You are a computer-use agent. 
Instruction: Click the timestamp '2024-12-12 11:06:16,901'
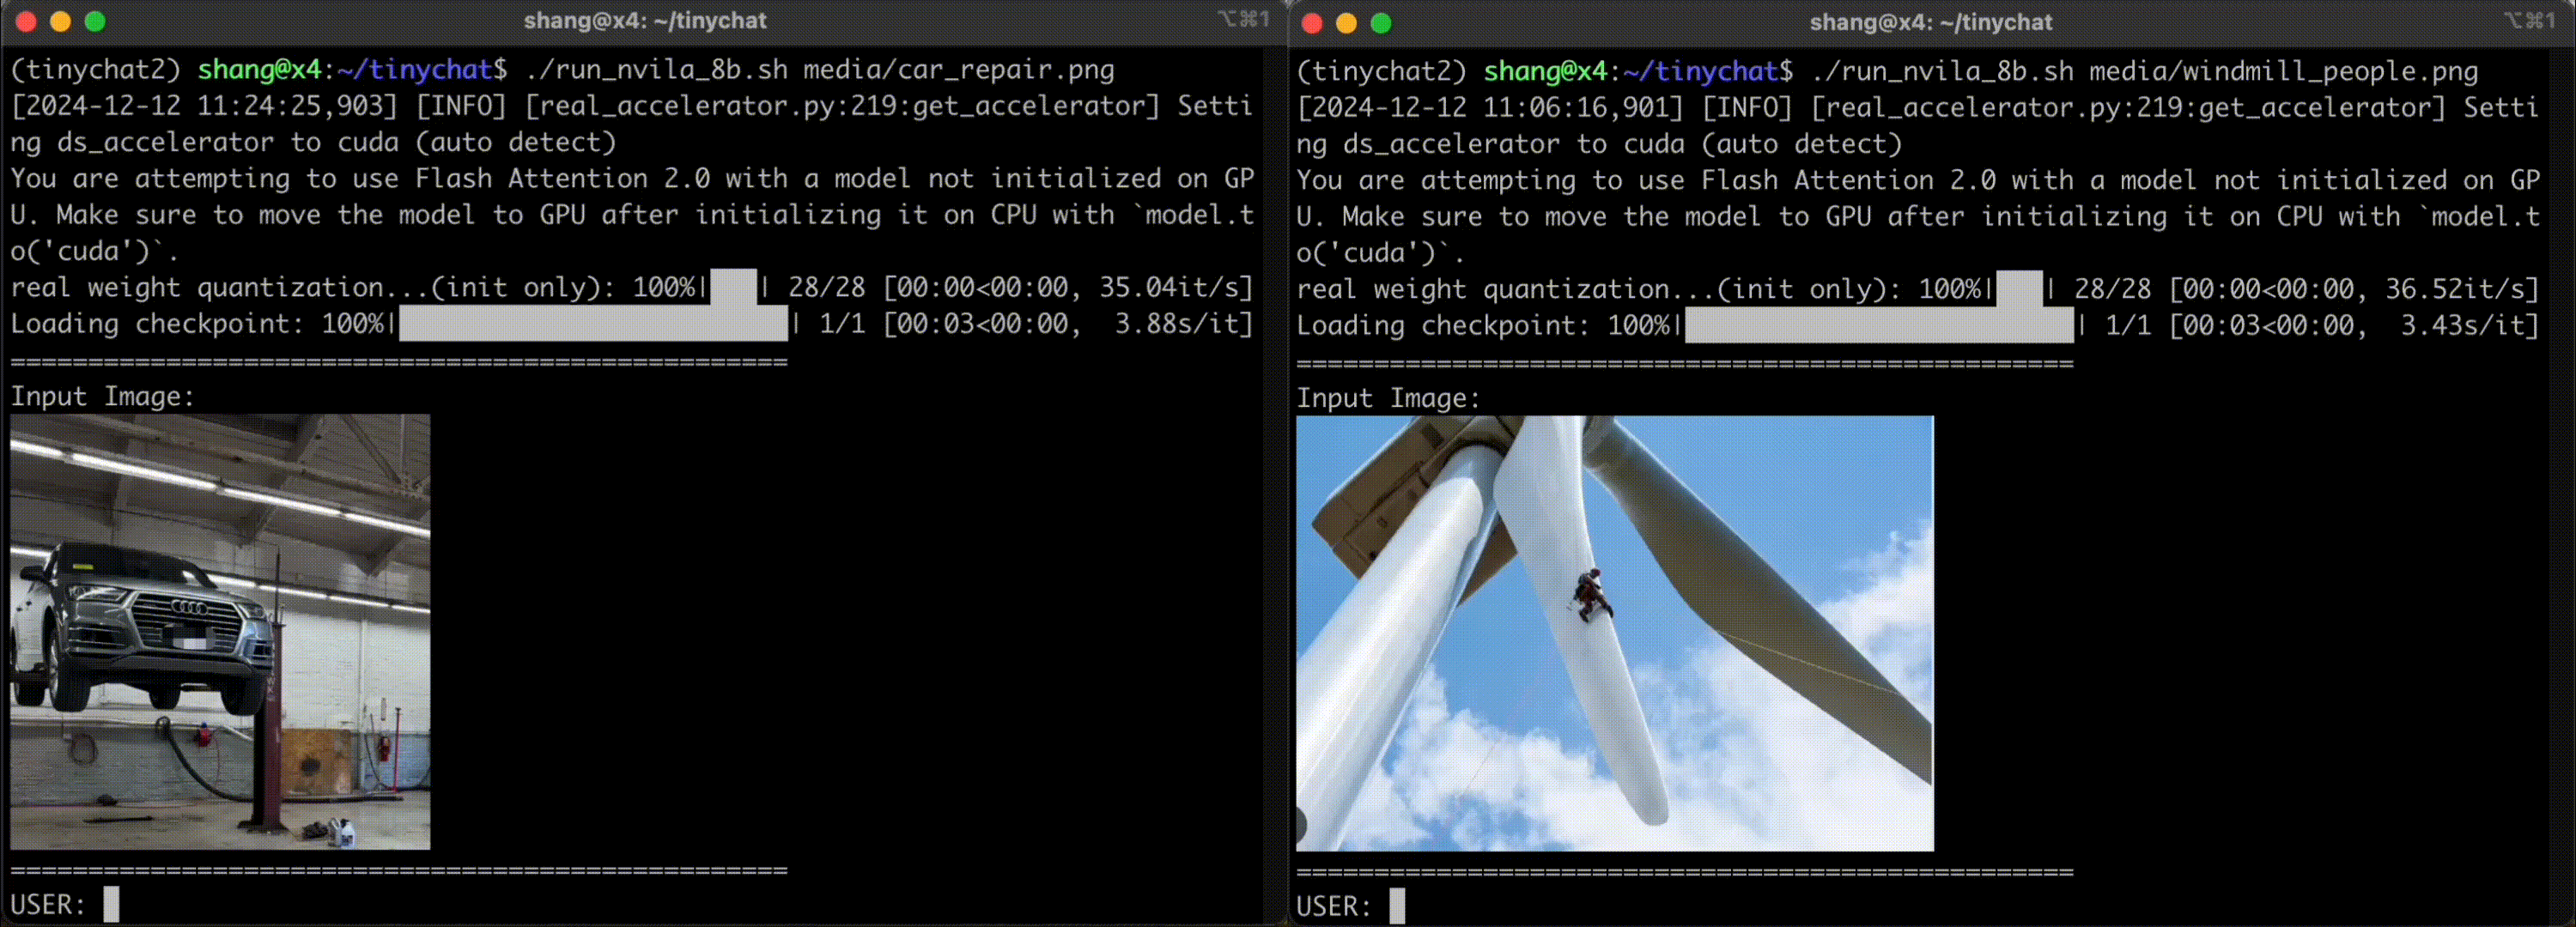click(1490, 108)
